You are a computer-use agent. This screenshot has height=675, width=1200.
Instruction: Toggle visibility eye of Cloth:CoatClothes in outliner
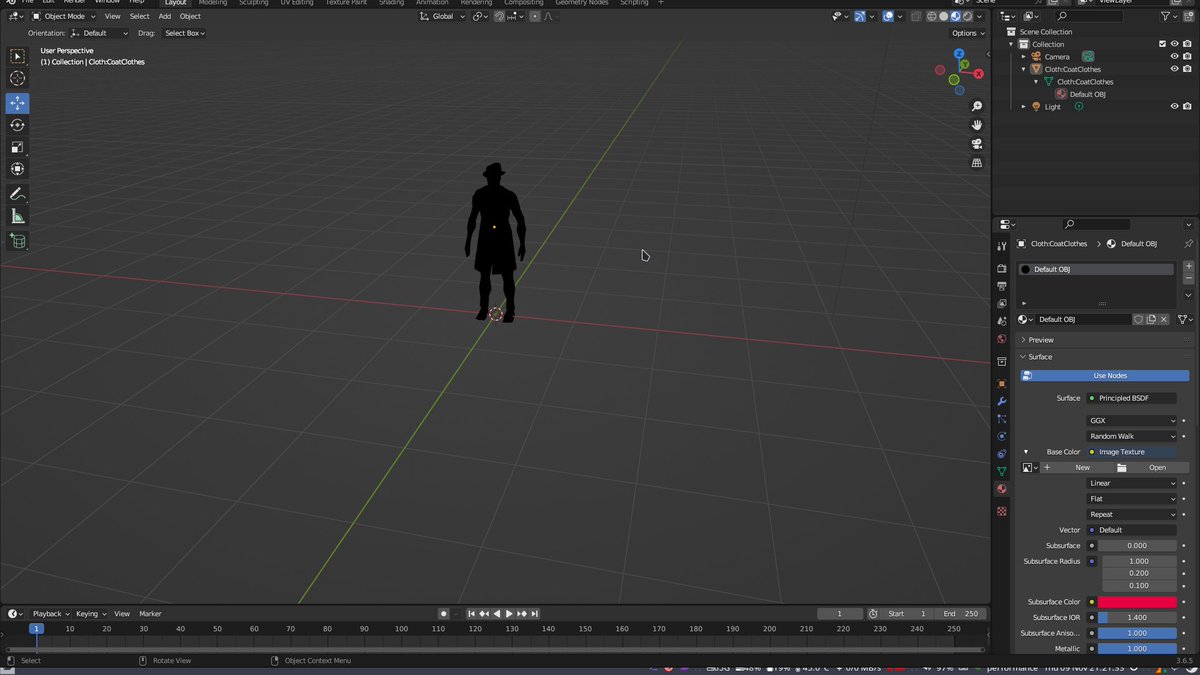(1174, 69)
